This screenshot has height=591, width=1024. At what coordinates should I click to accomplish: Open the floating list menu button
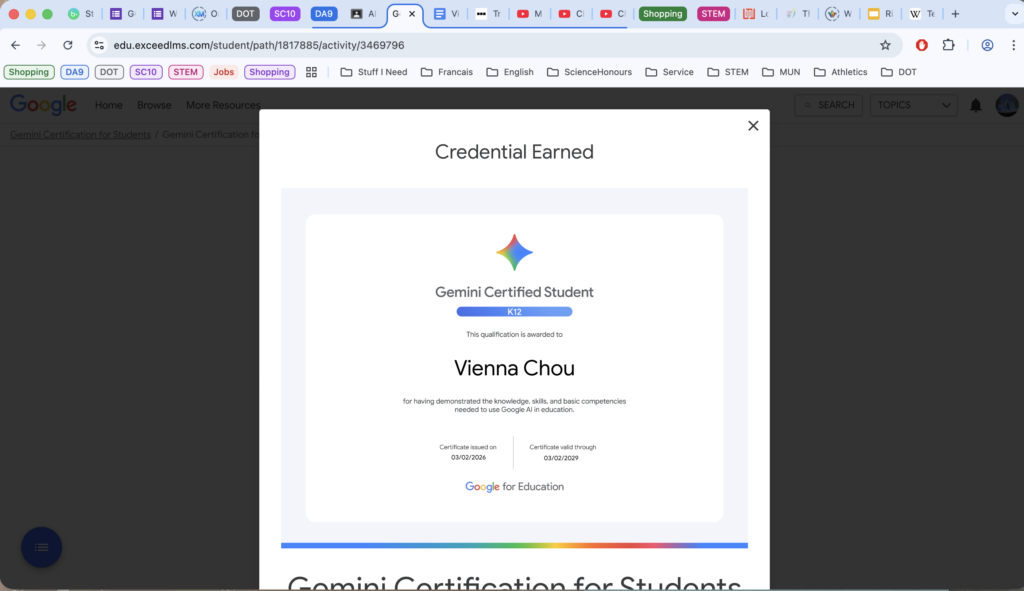click(41, 547)
